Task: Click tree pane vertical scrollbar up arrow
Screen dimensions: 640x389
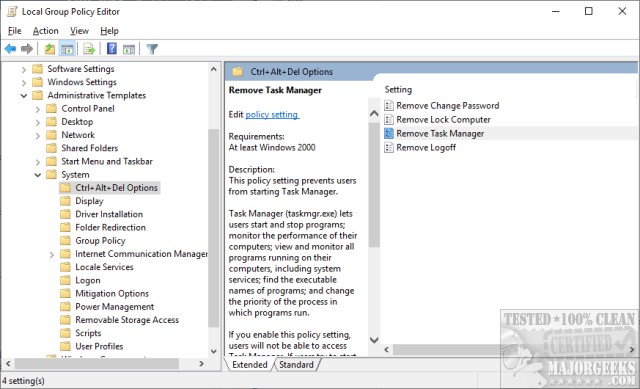Action: pos(213,69)
